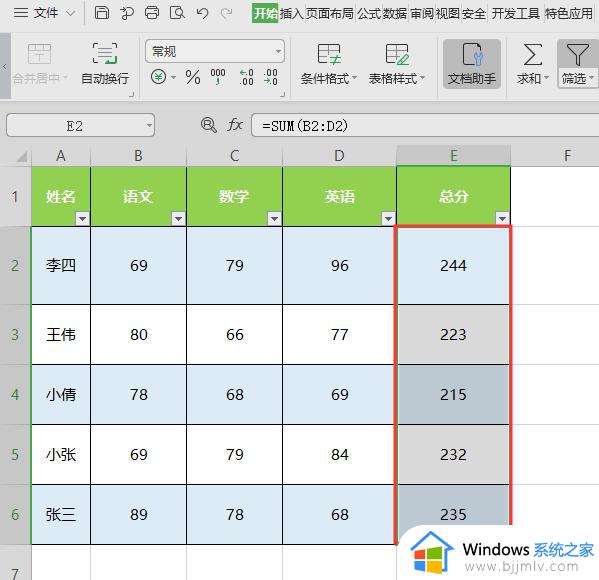Open 表格样式 table styles

tap(397, 64)
